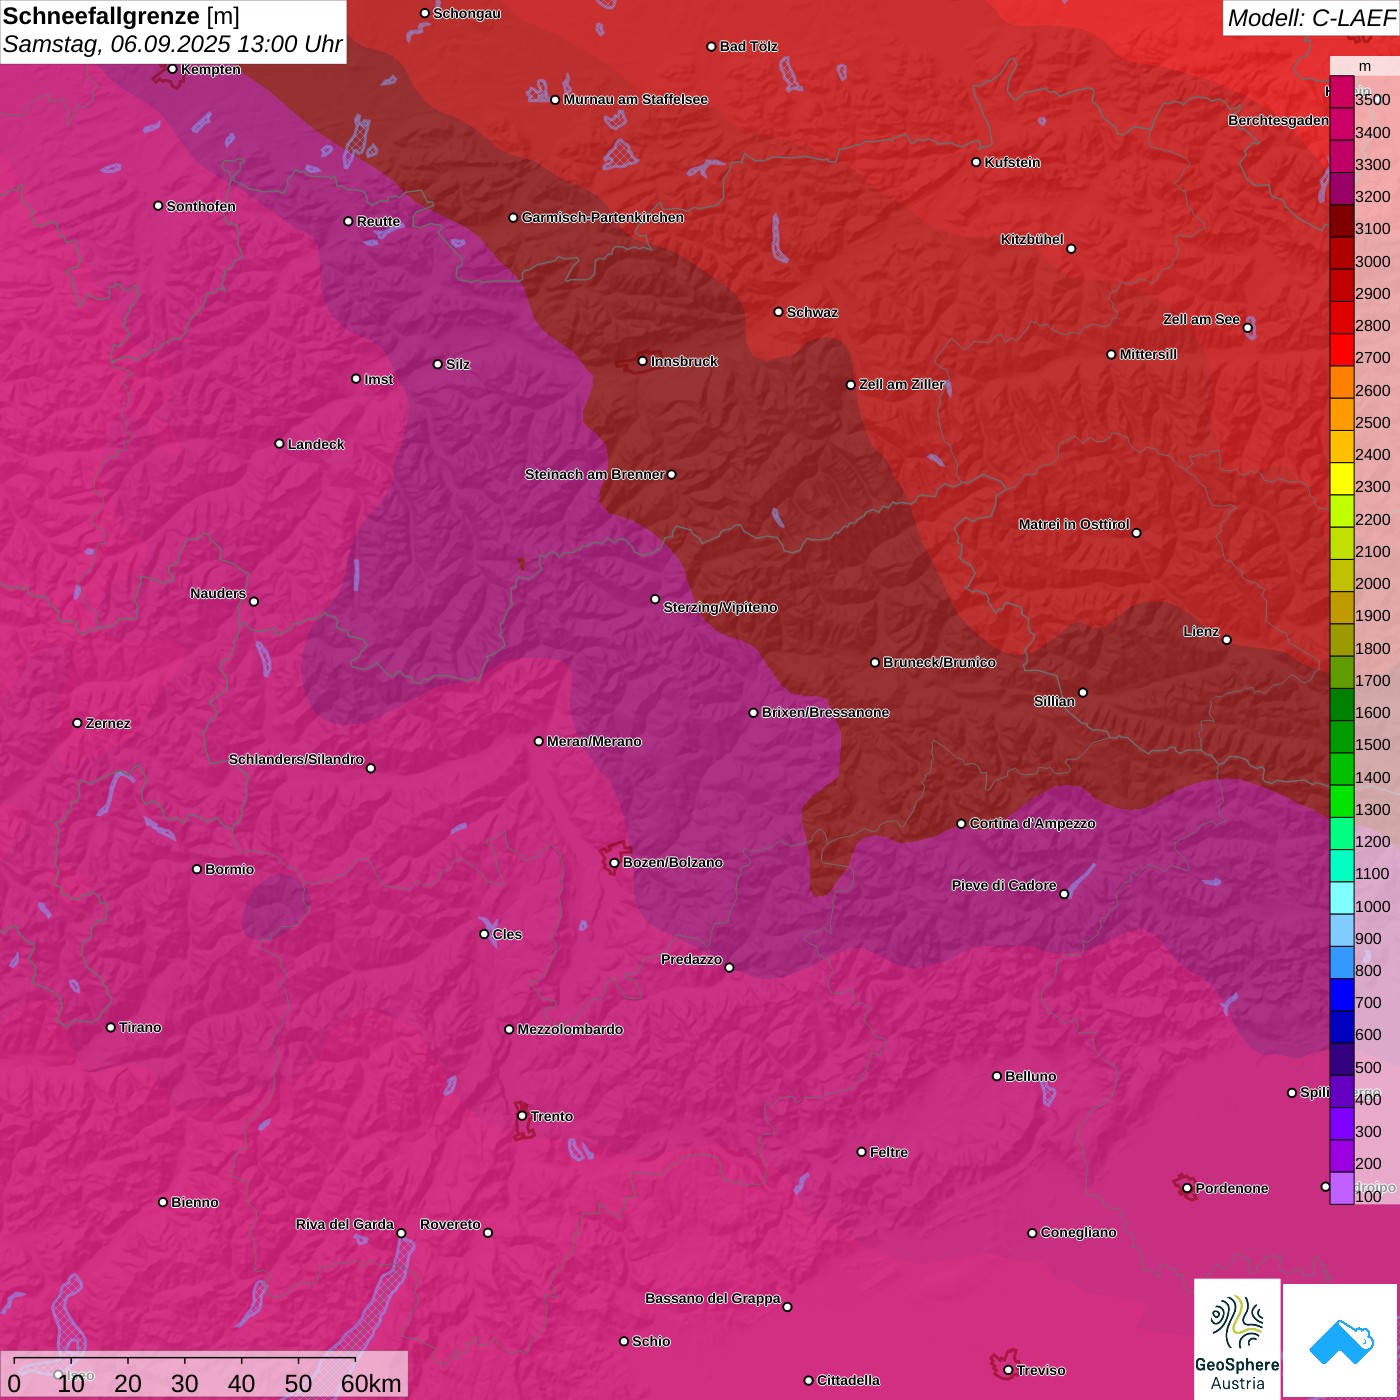Image resolution: width=1400 pixels, height=1400 pixels.
Task: Click the blue avalanche service logo
Action: 1341,1342
